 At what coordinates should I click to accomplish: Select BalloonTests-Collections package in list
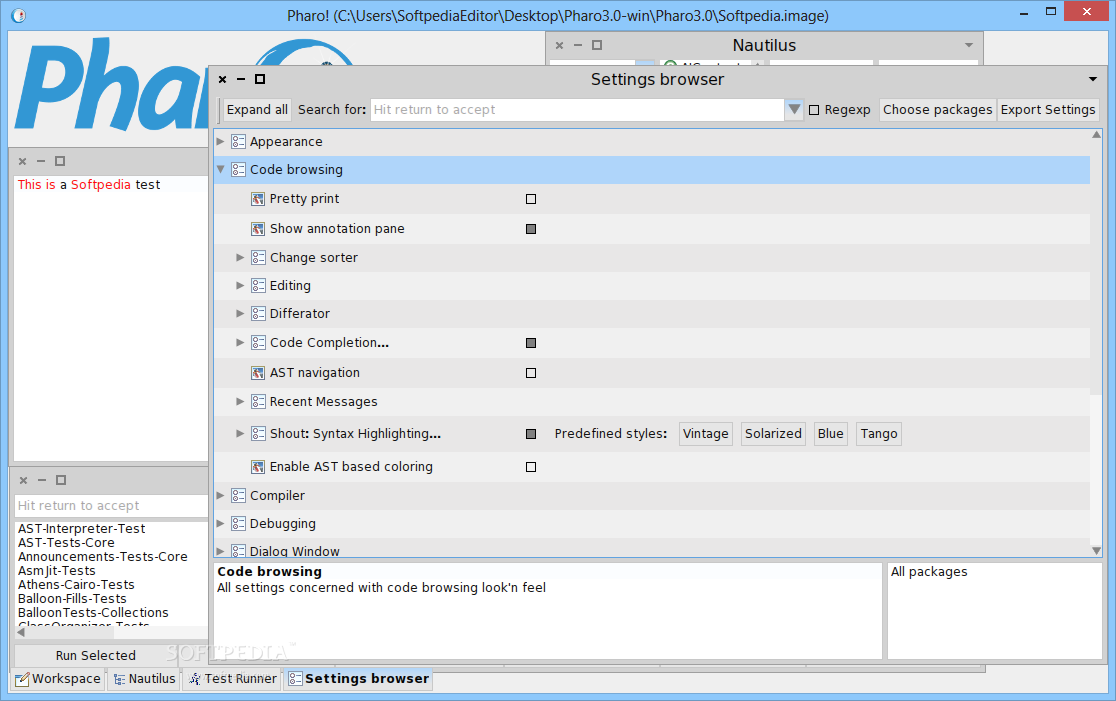(x=93, y=613)
